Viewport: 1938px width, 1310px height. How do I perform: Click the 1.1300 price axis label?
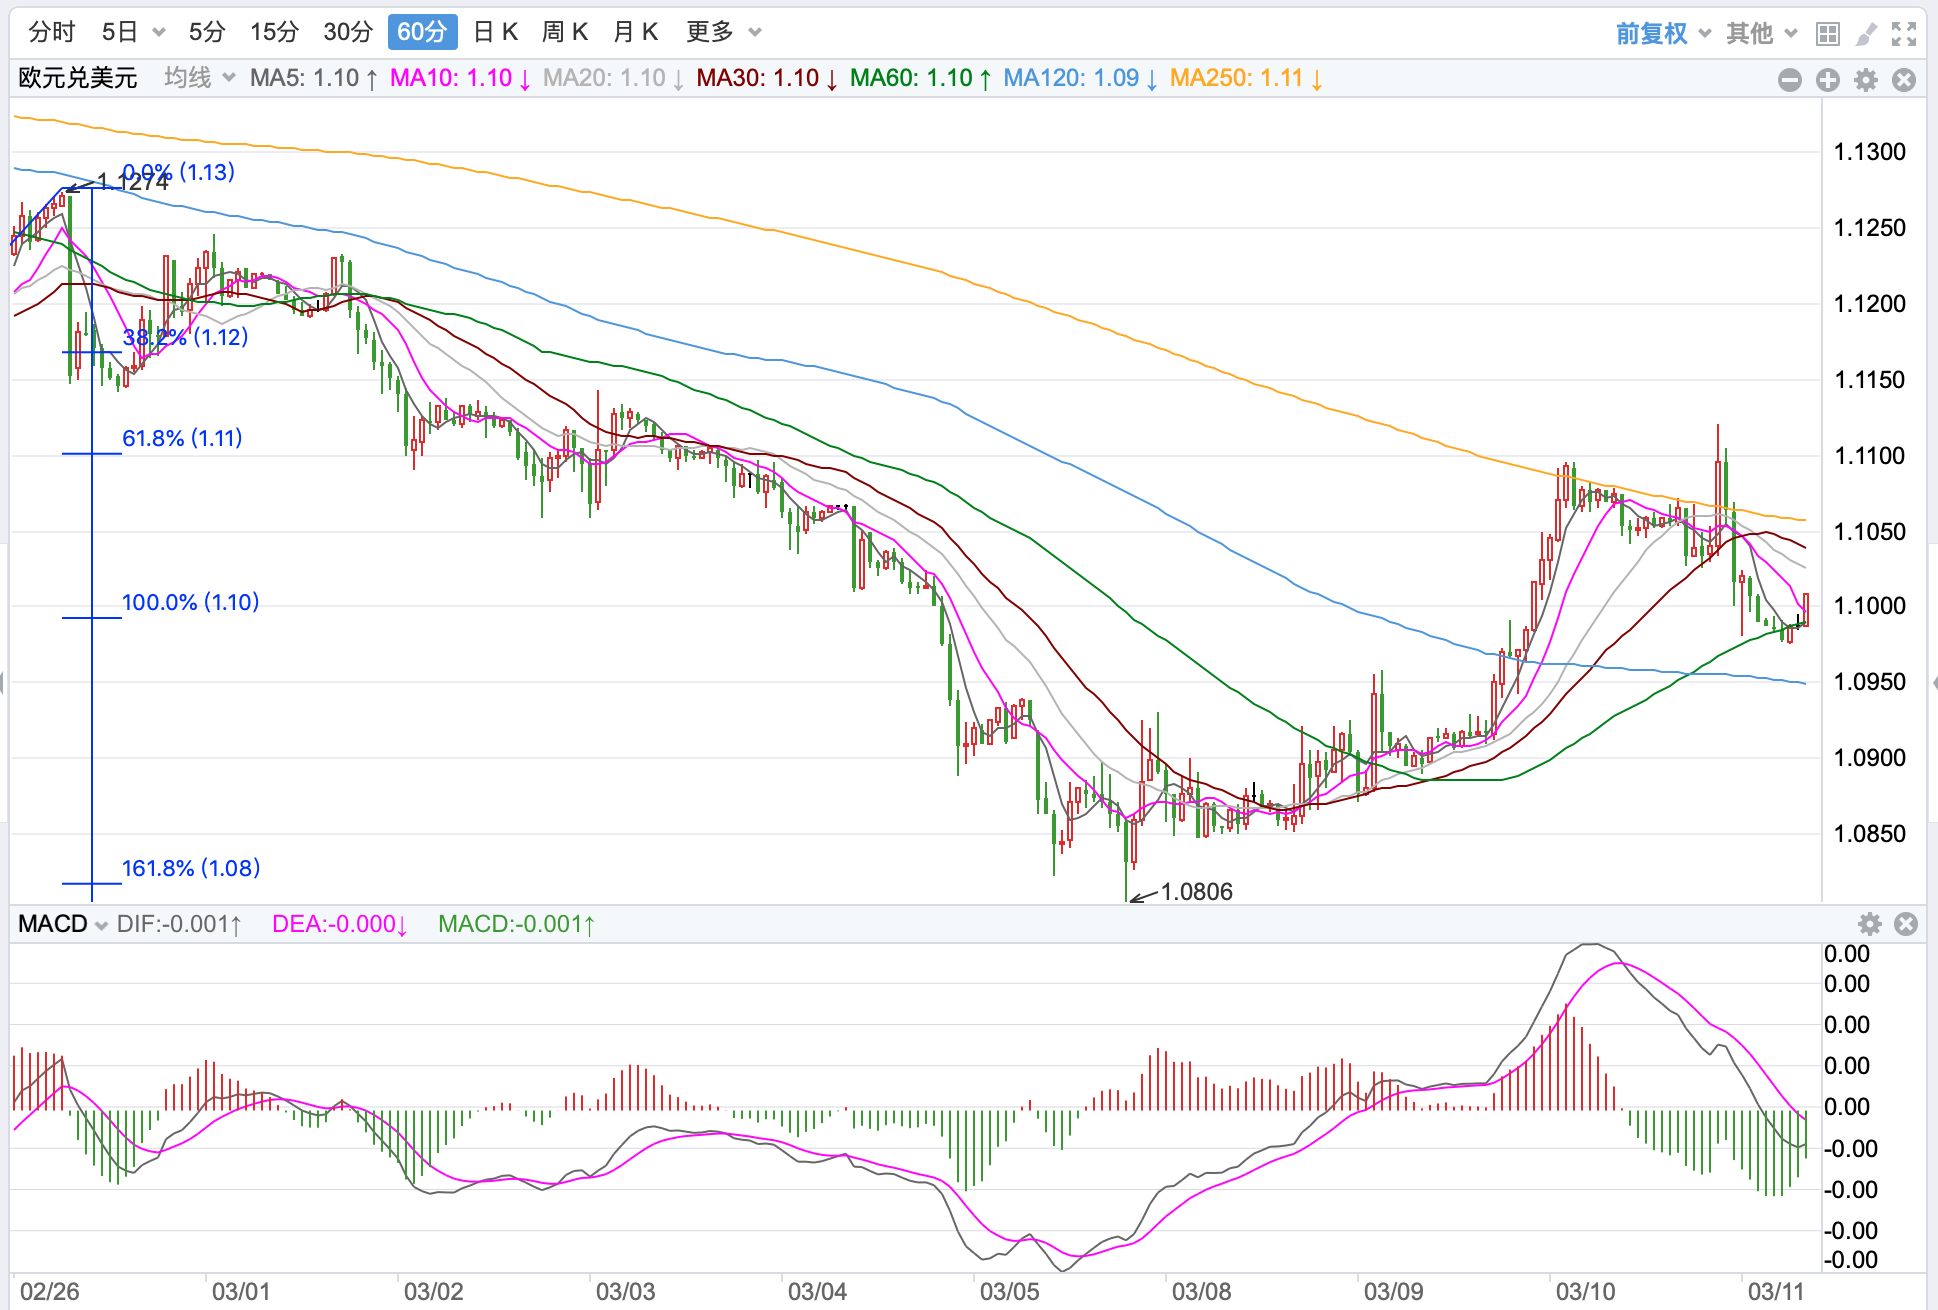(1870, 152)
